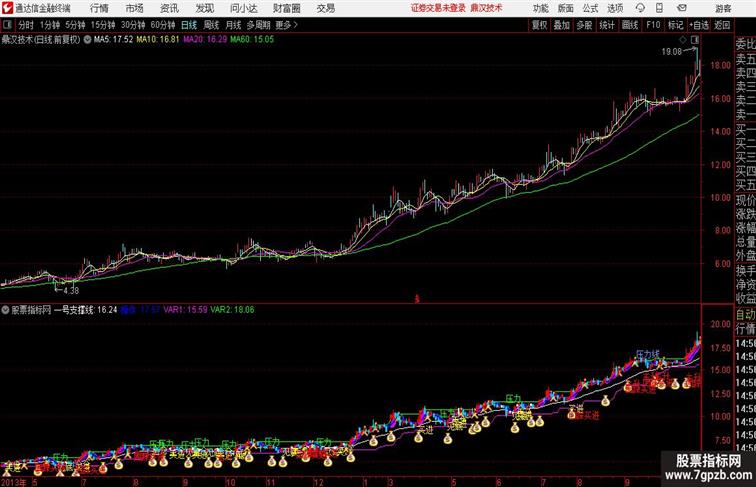The height and width of the screenshot is (487, 756).
Task: Click the MA5: 17.52 value
Action: [113, 40]
